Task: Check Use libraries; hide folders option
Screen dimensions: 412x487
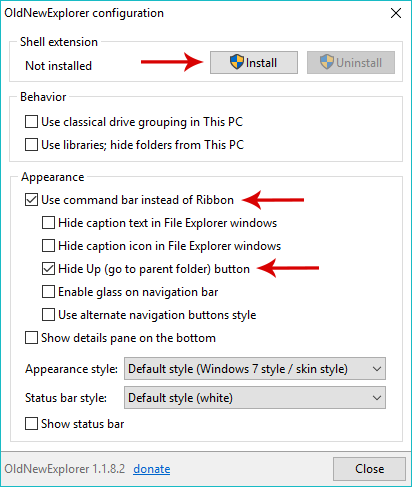Action: coord(31,145)
